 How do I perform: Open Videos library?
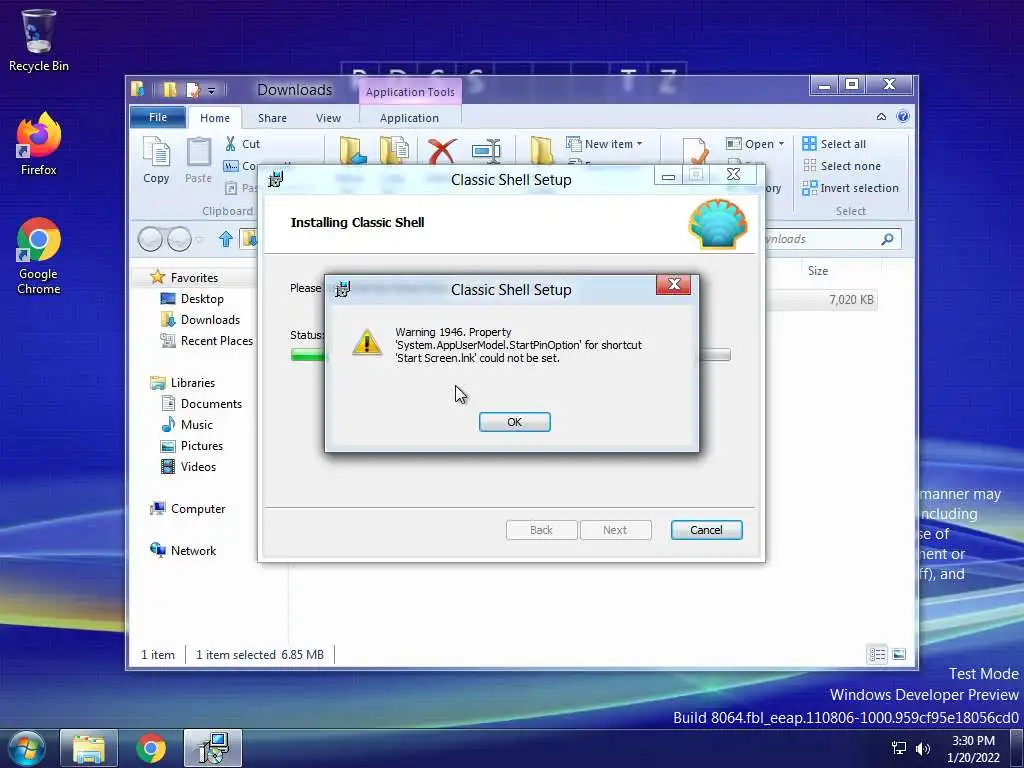coord(188,466)
